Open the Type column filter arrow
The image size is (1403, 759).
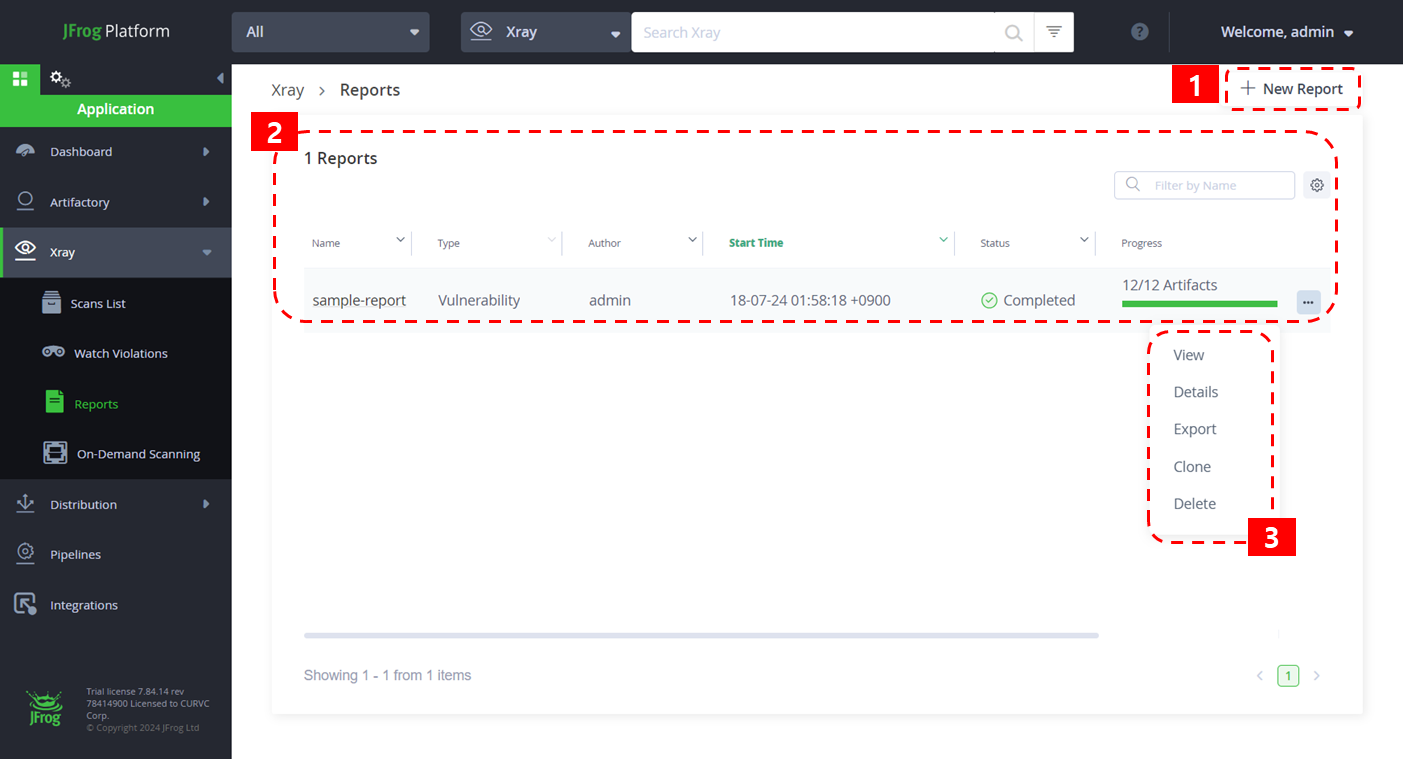pyautogui.click(x=551, y=240)
